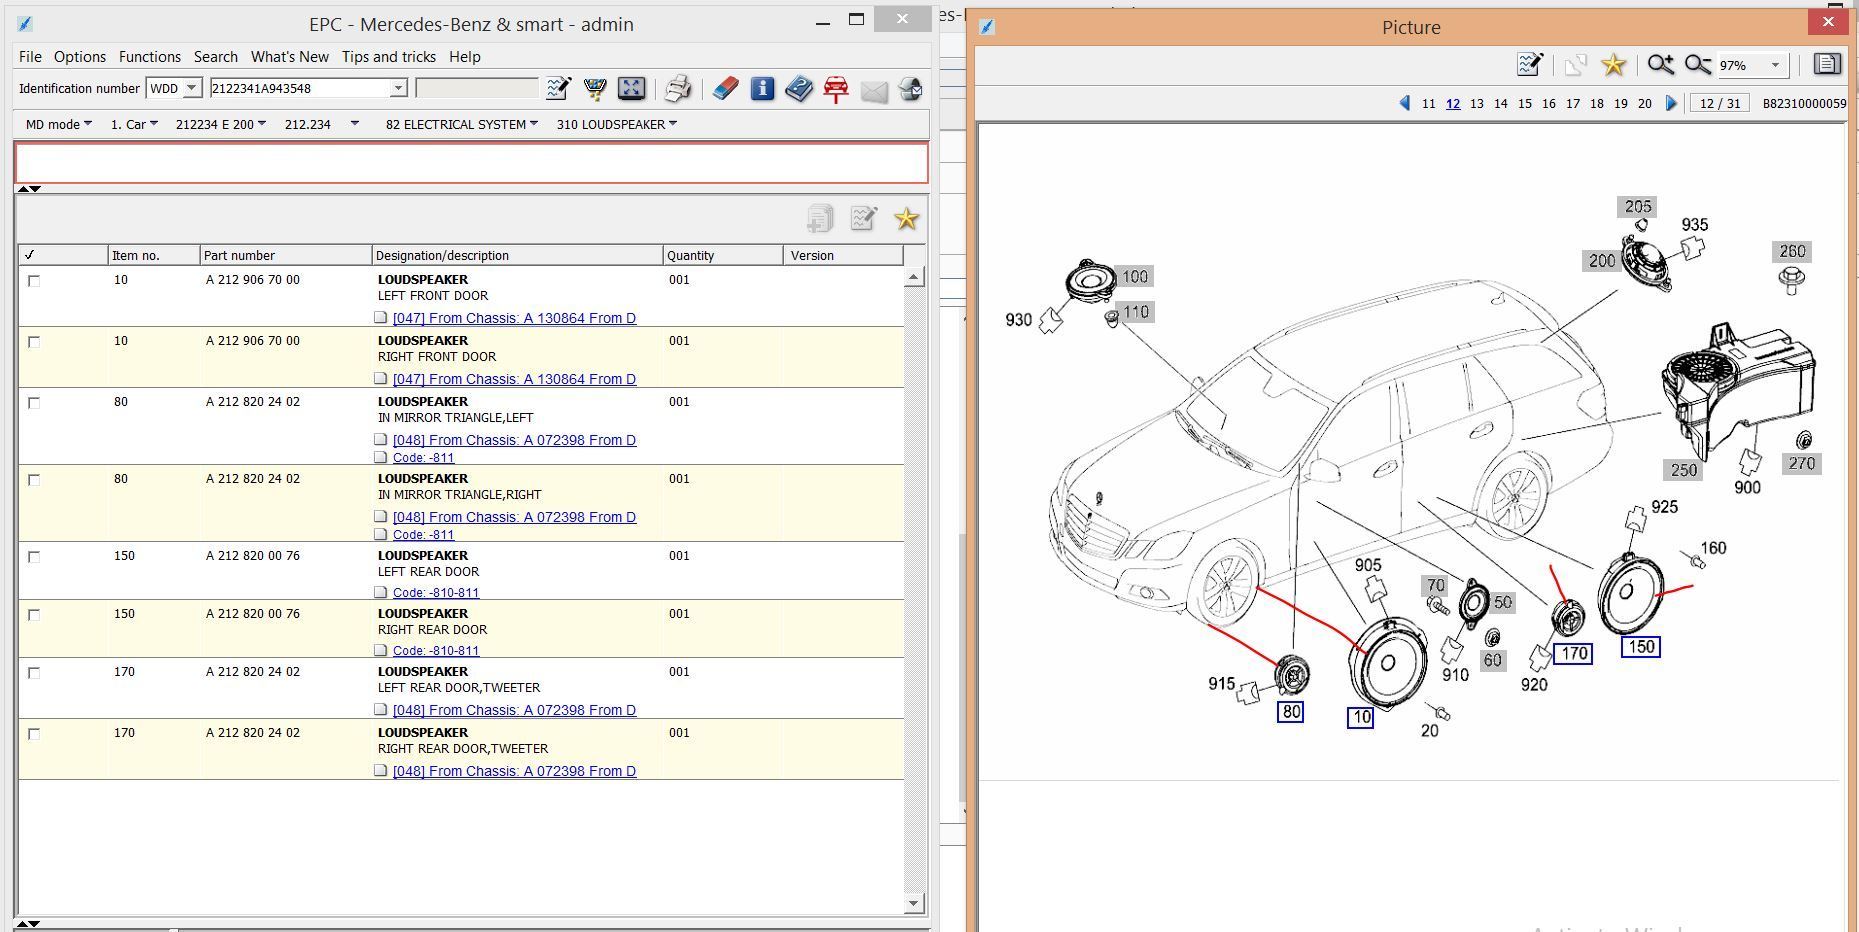Tick checkbox for Left Rear Door loudspeaker
The height and width of the screenshot is (932, 1859).
(x=34, y=557)
